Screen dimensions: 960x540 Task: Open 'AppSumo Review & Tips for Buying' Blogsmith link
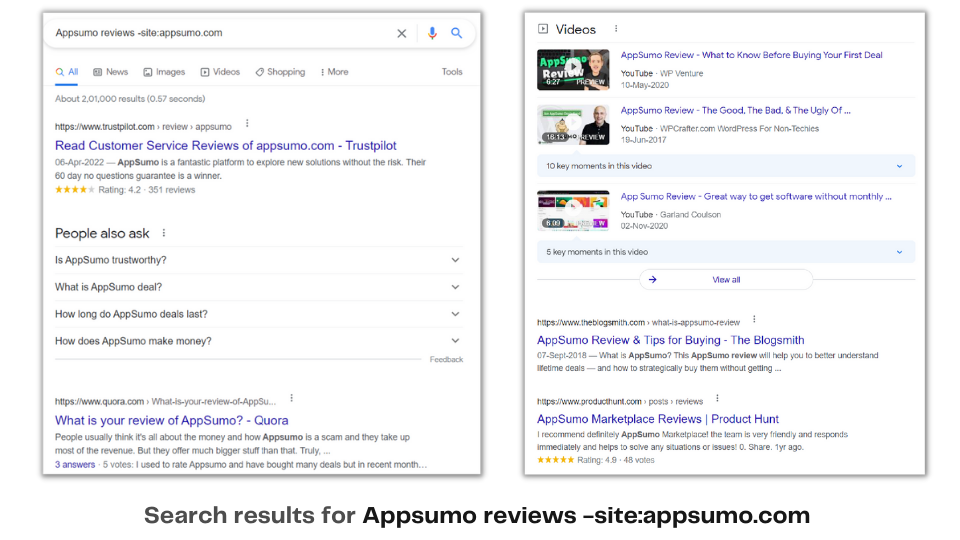[670, 340]
